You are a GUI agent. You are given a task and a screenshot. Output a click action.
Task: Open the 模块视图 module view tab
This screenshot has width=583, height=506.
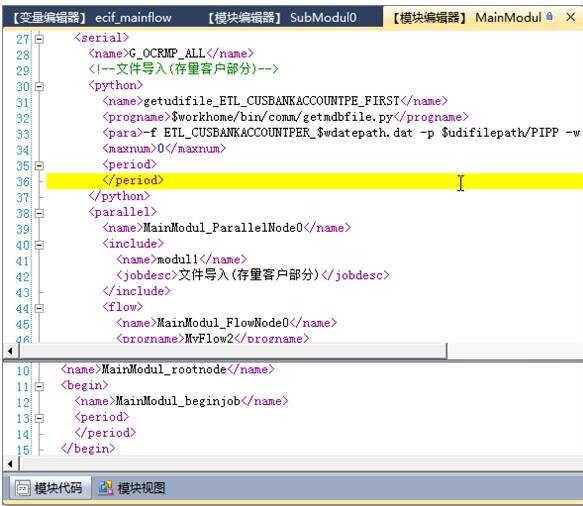pyautogui.click(x=132, y=487)
